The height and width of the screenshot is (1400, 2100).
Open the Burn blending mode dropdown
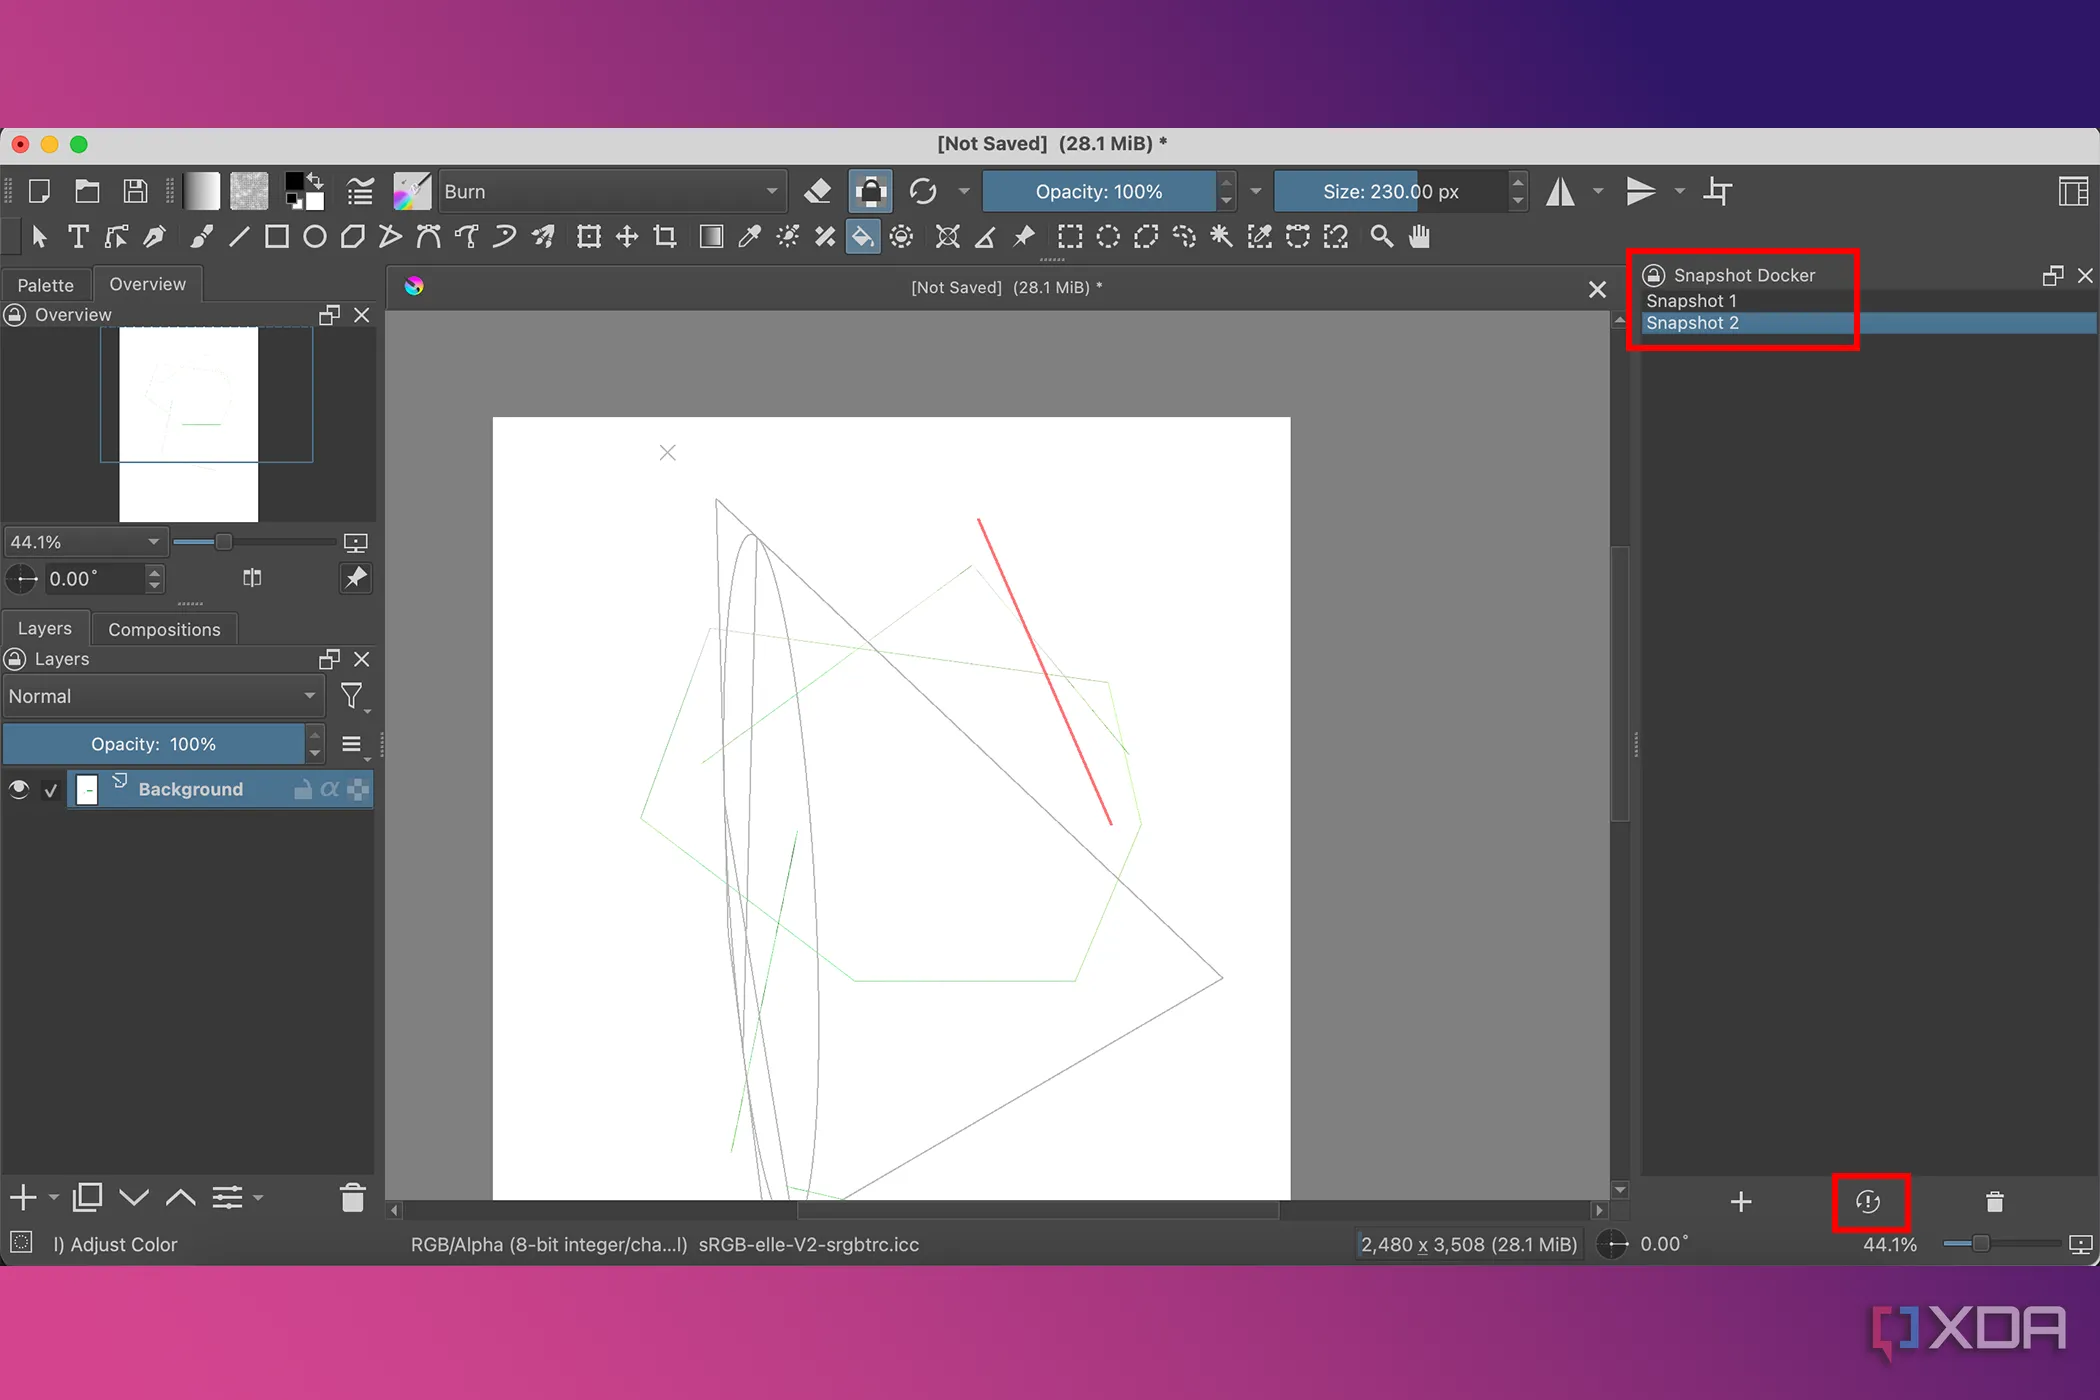610,191
